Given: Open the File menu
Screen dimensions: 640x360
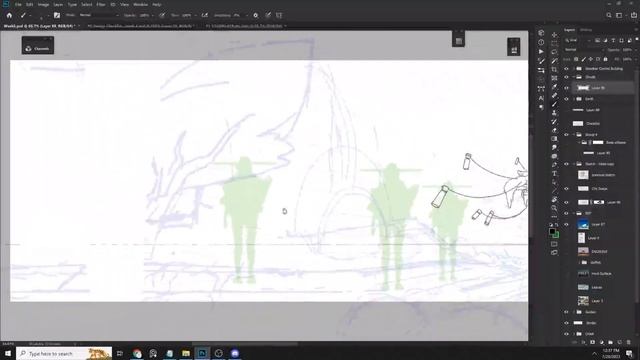Looking at the screenshot, I should 18,4.
